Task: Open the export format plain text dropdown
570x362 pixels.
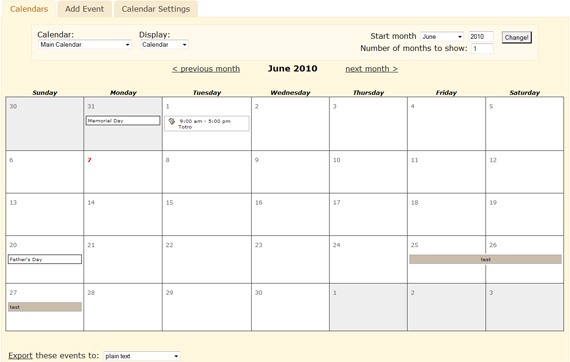Action: [x=141, y=356]
